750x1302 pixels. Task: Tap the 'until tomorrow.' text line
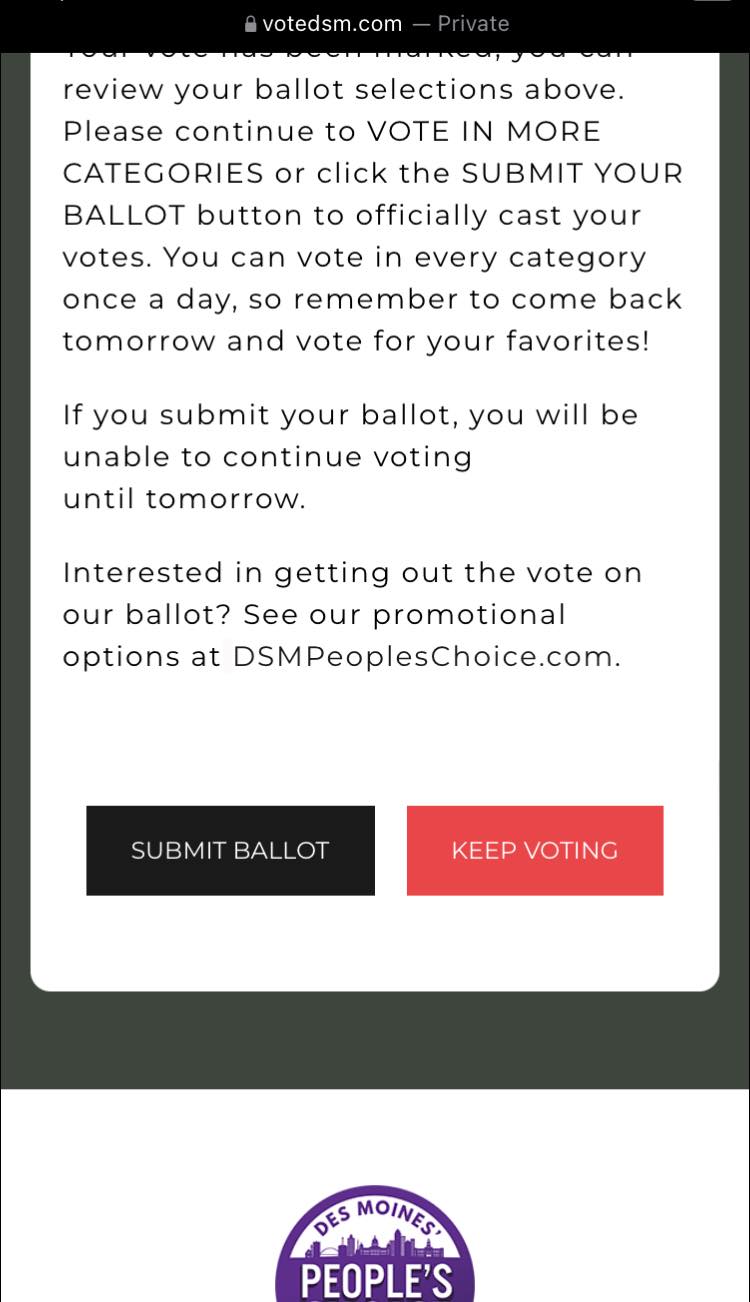click(184, 498)
